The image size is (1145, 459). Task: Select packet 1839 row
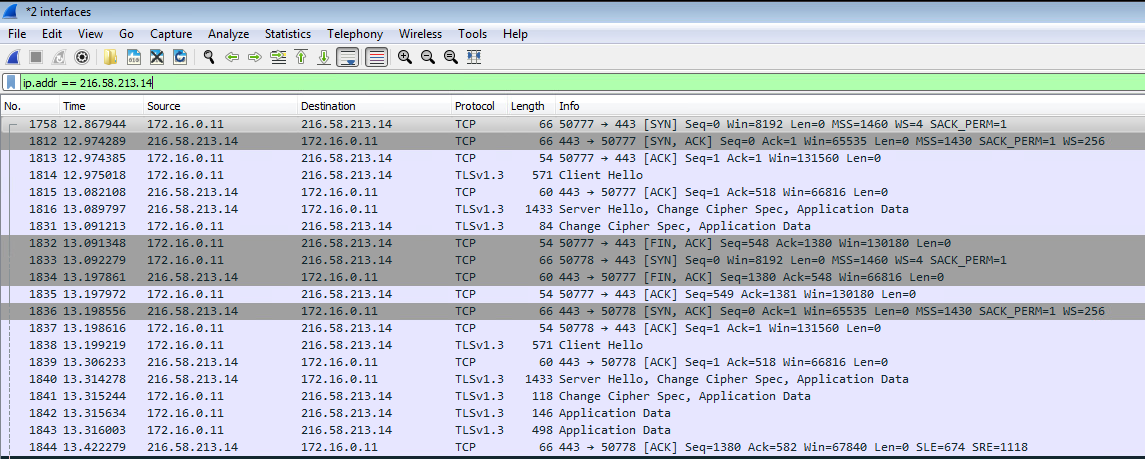pyautogui.click(x=572, y=362)
